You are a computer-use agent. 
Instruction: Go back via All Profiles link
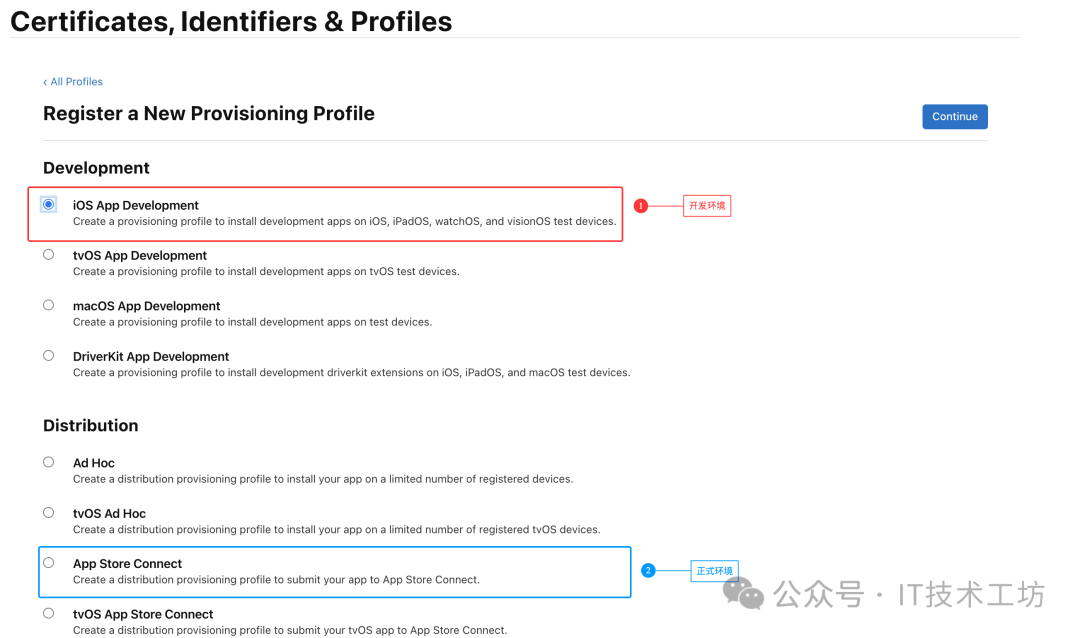coord(73,82)
